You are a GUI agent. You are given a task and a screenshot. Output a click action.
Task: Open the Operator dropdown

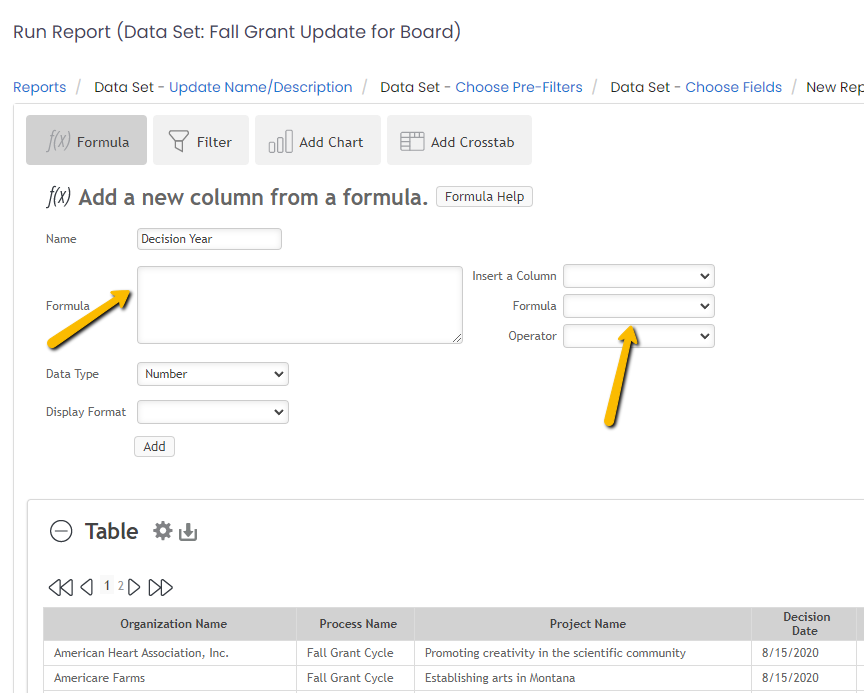[x=639, y=336]
